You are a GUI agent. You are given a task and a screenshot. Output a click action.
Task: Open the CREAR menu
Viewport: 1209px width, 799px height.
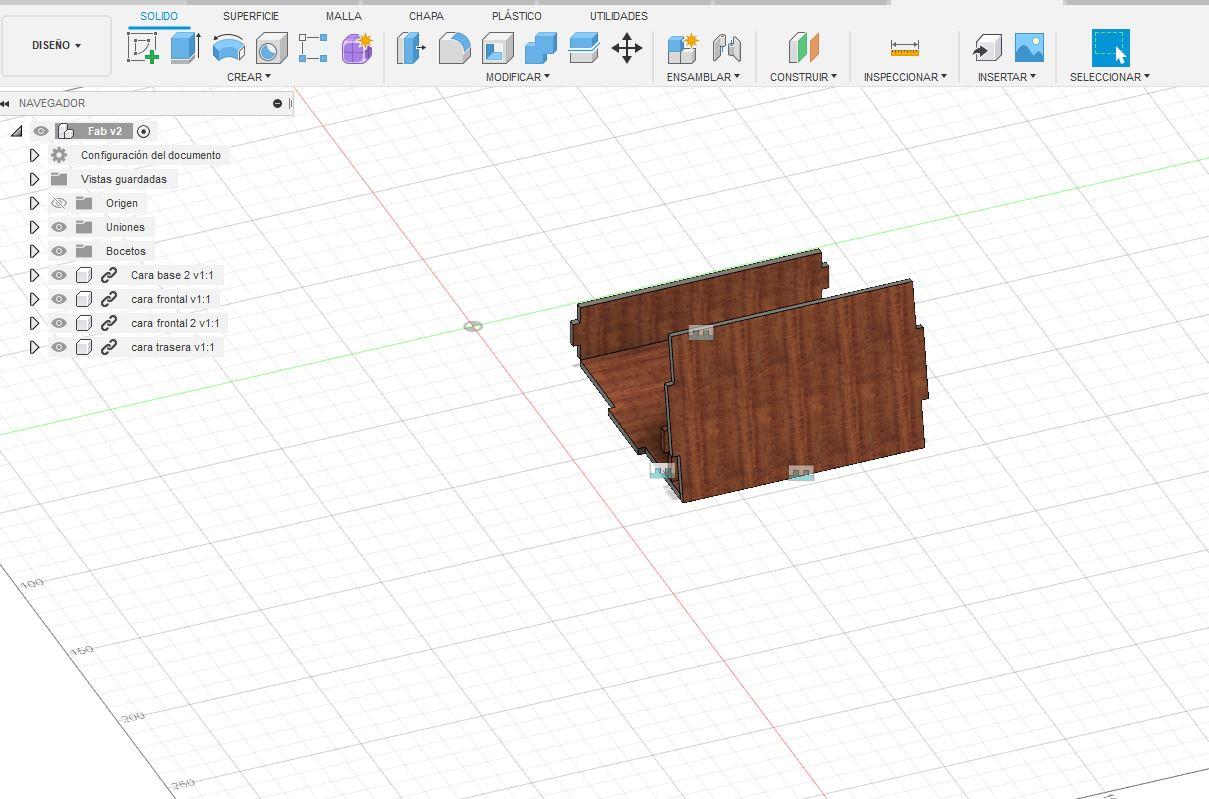click(249, 77)
